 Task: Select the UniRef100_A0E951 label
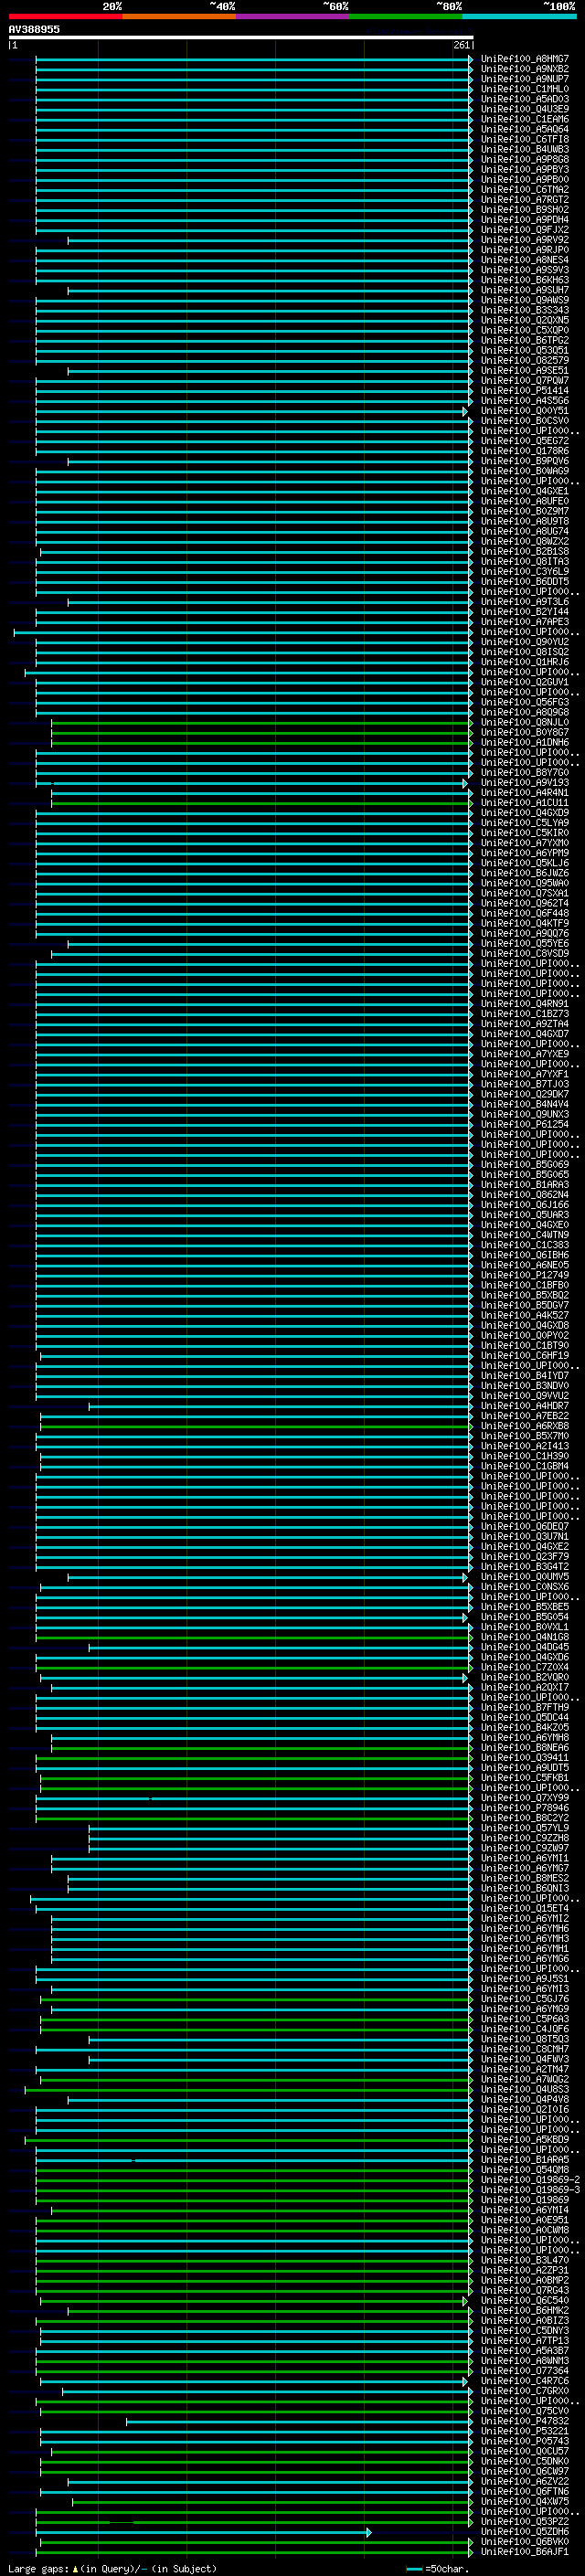coord(525,2221)
